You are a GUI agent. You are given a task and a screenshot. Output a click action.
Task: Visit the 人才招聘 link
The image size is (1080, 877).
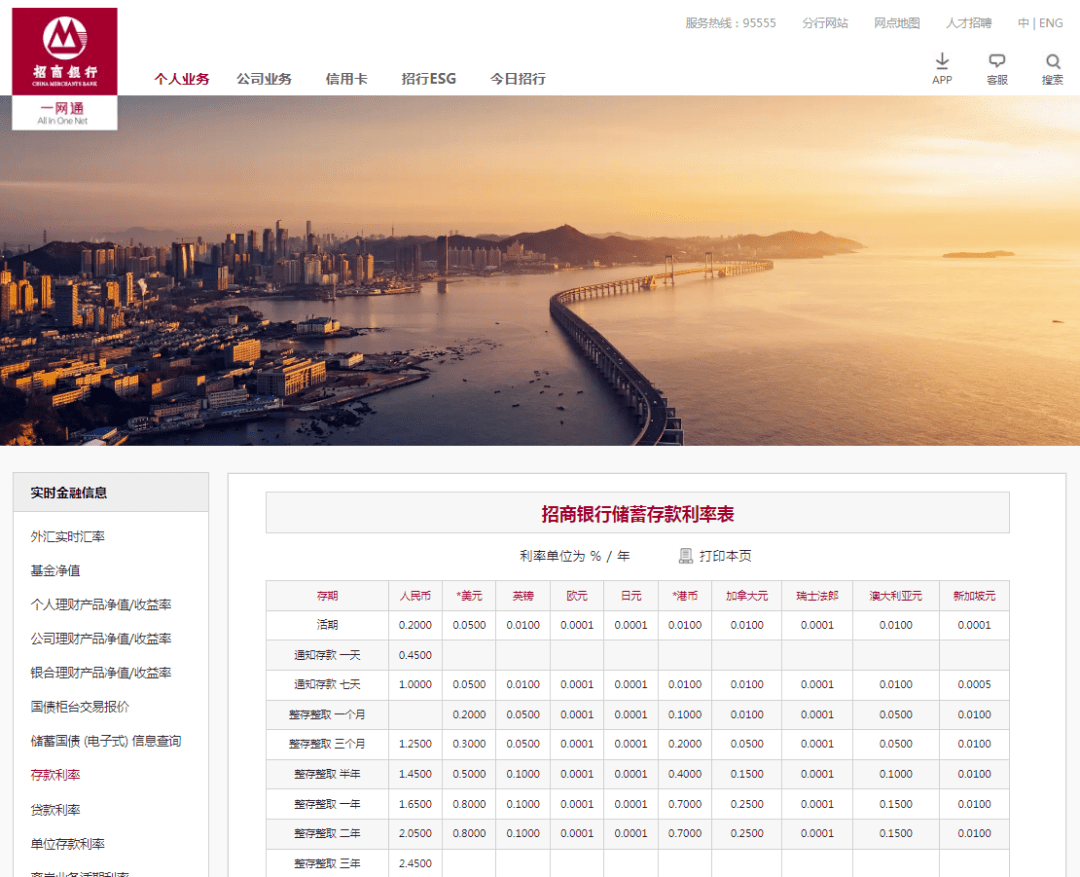point(968,23)
